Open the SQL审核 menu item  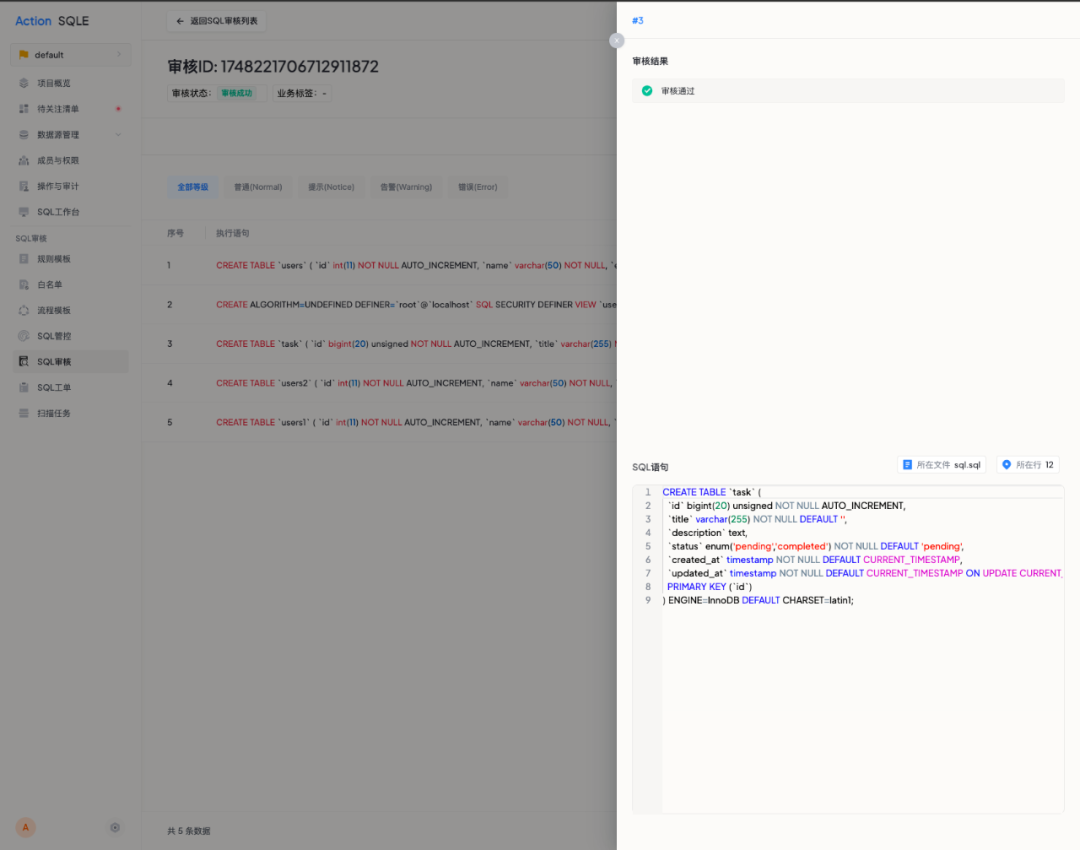(x=70, y=362)
